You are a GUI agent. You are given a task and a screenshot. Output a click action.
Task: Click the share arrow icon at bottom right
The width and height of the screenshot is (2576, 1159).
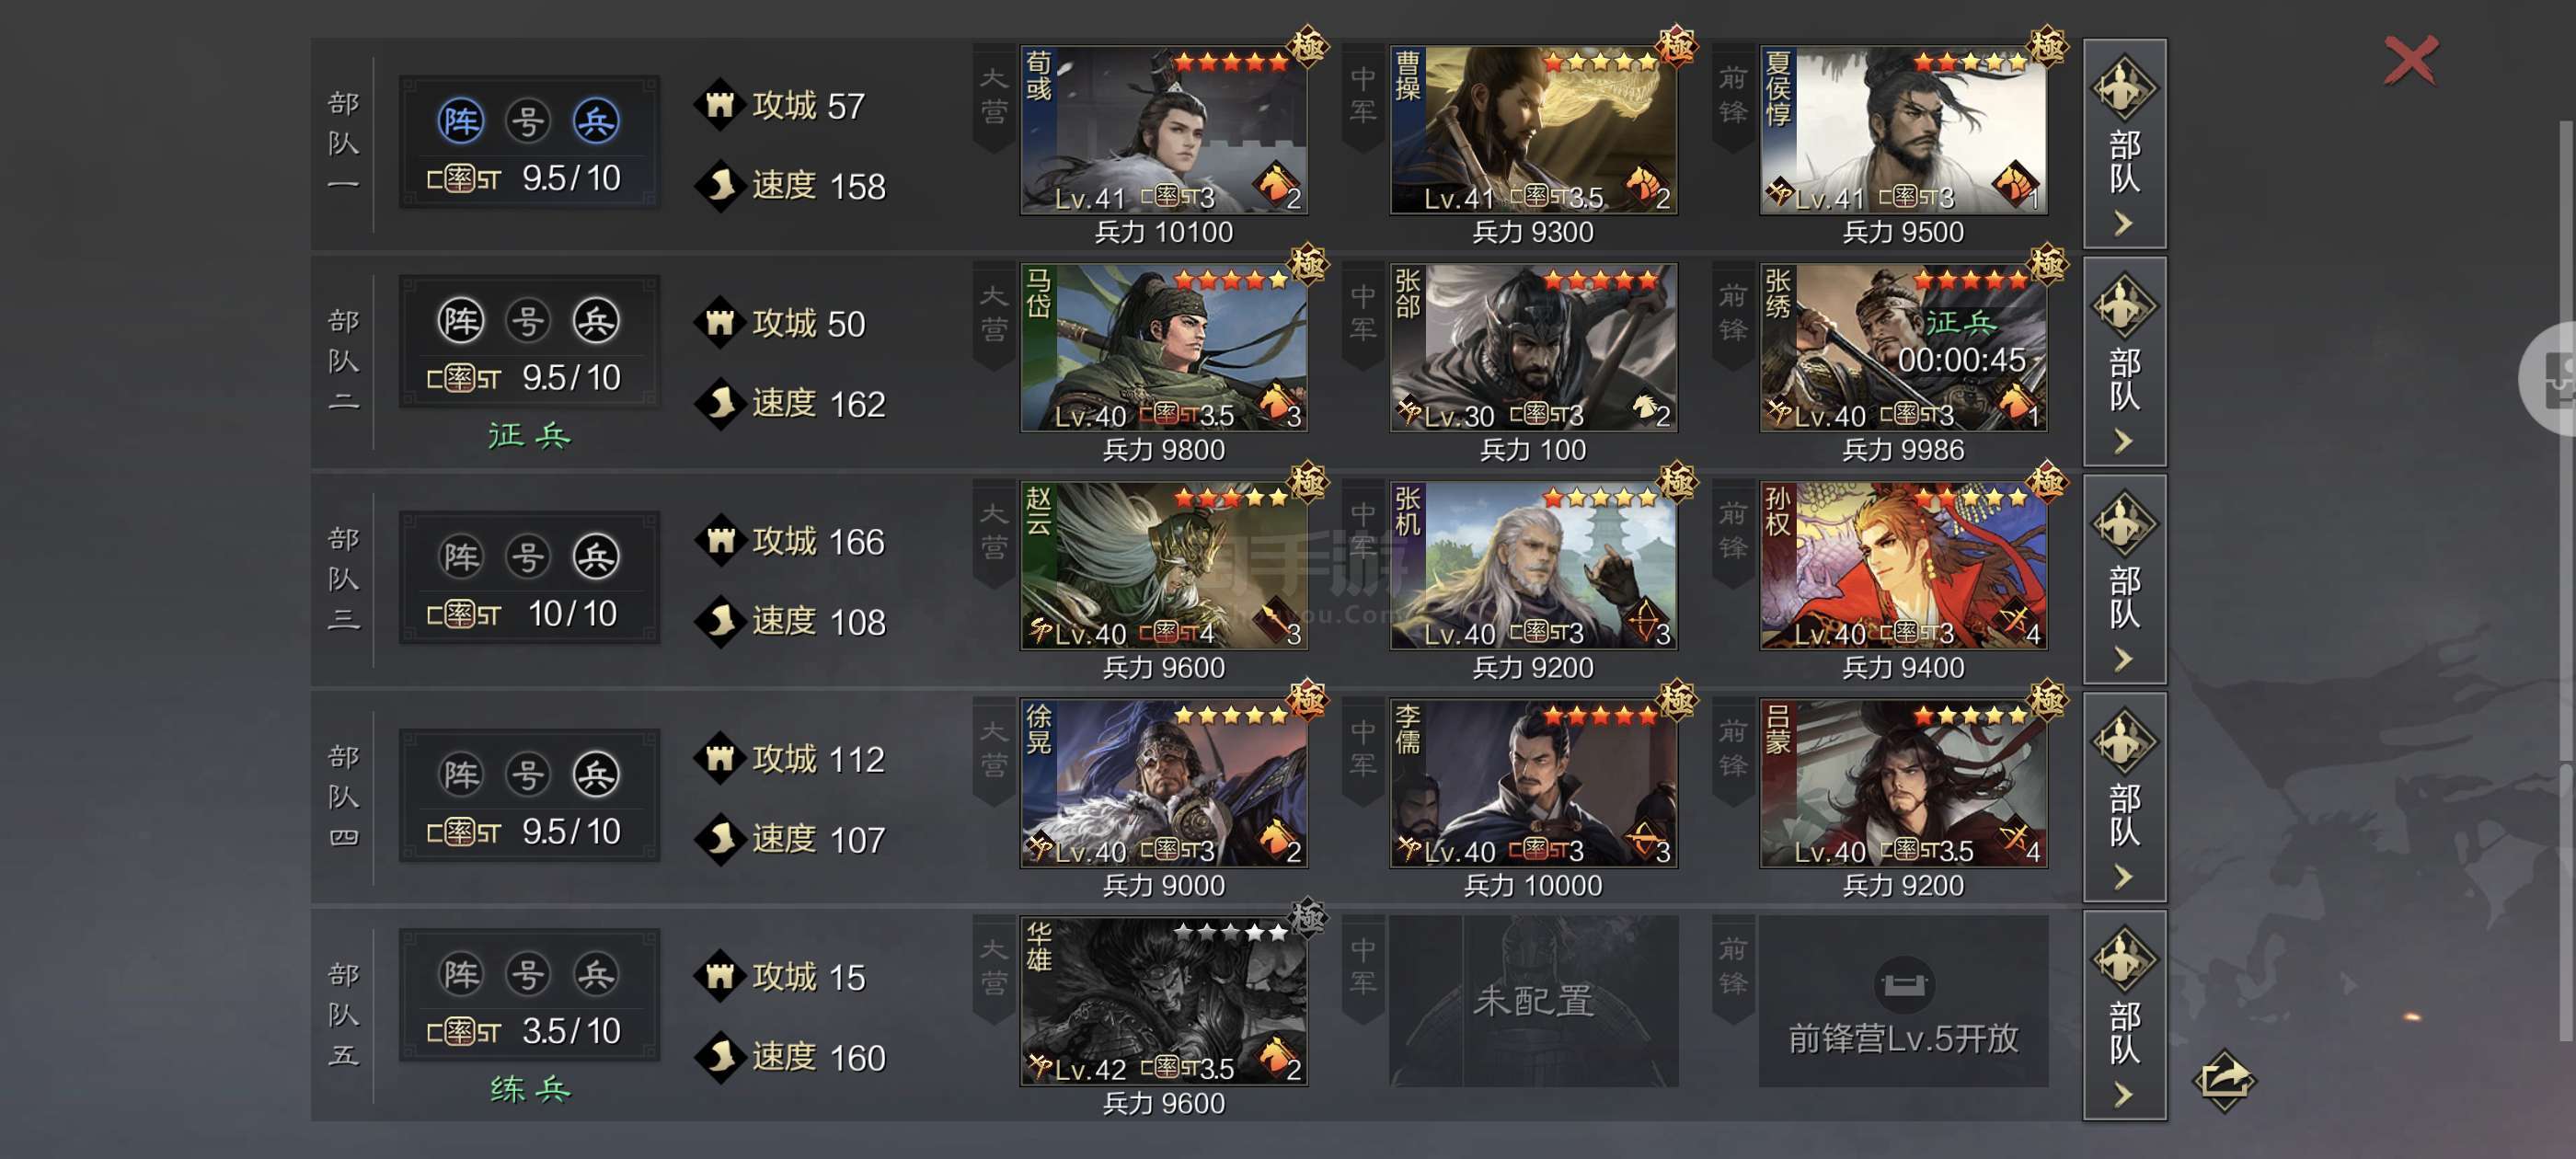[2223, 1080]
